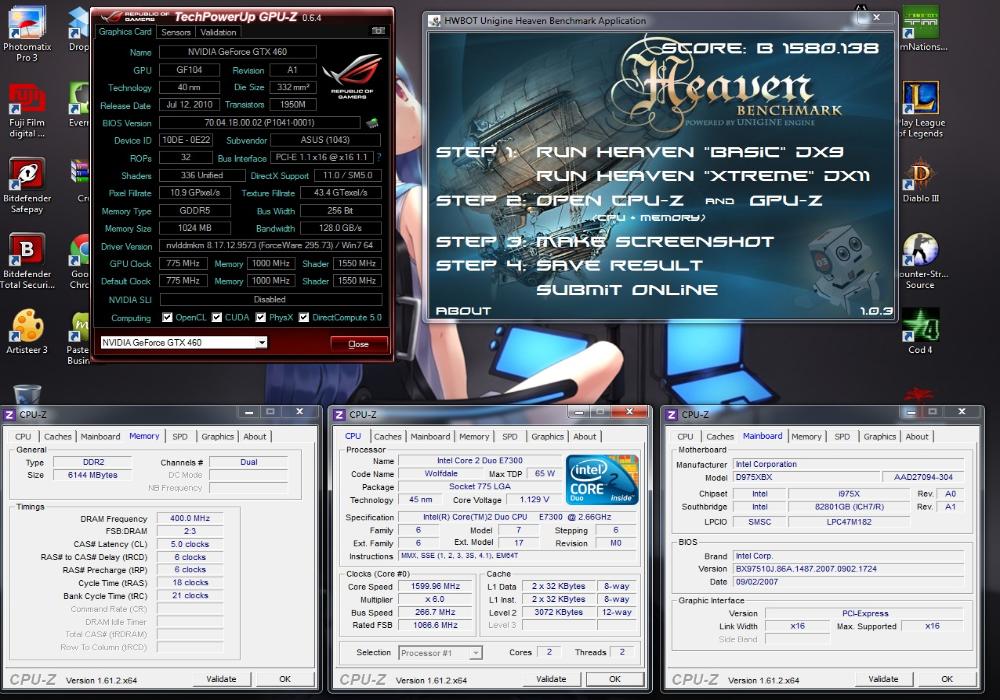Viewport: 1000px width, 700px height.
Task: Click Submit Online in Heaven app
Action: (627, 289)
